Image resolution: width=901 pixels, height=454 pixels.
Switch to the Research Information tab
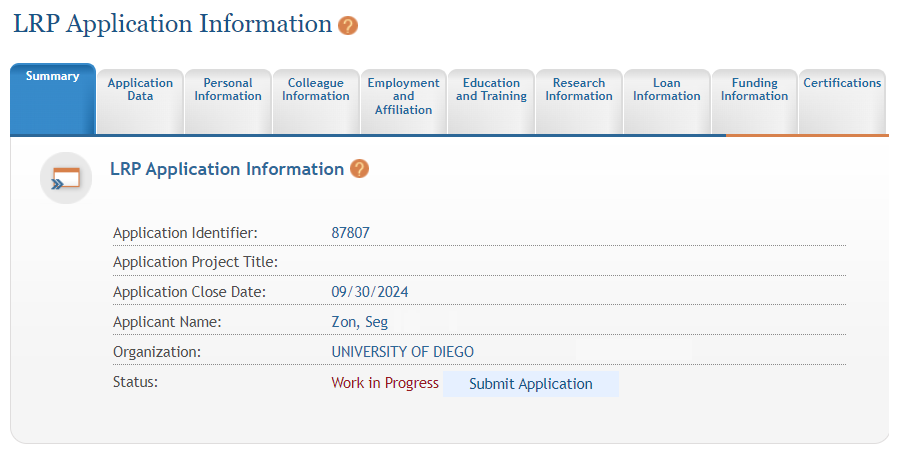click(579, 102)
